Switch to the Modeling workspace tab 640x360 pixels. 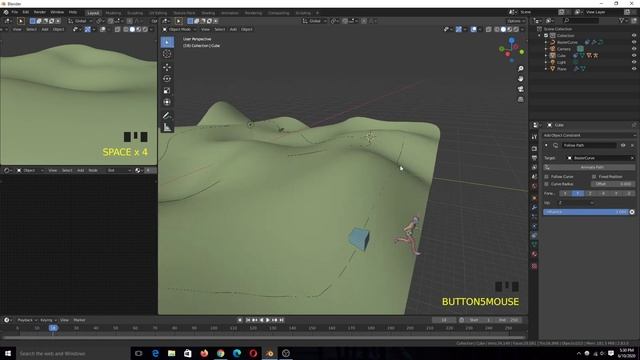pos(113,13)
